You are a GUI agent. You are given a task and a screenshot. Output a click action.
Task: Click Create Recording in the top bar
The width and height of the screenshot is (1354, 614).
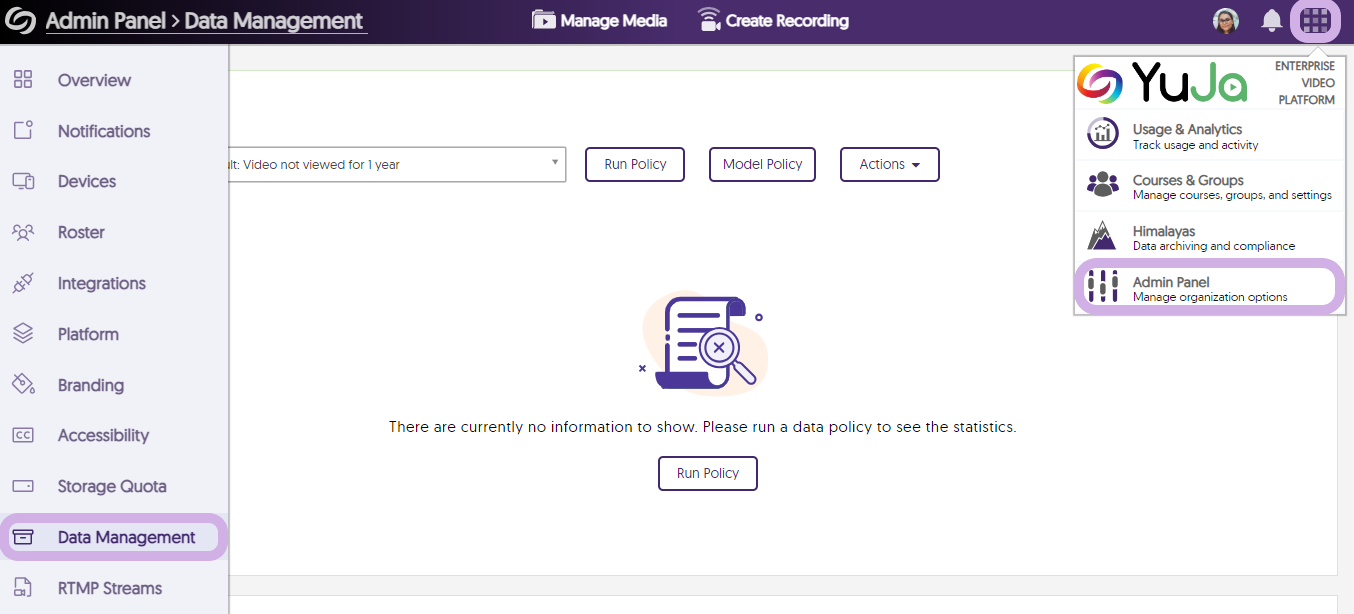(x=773, y=21)
